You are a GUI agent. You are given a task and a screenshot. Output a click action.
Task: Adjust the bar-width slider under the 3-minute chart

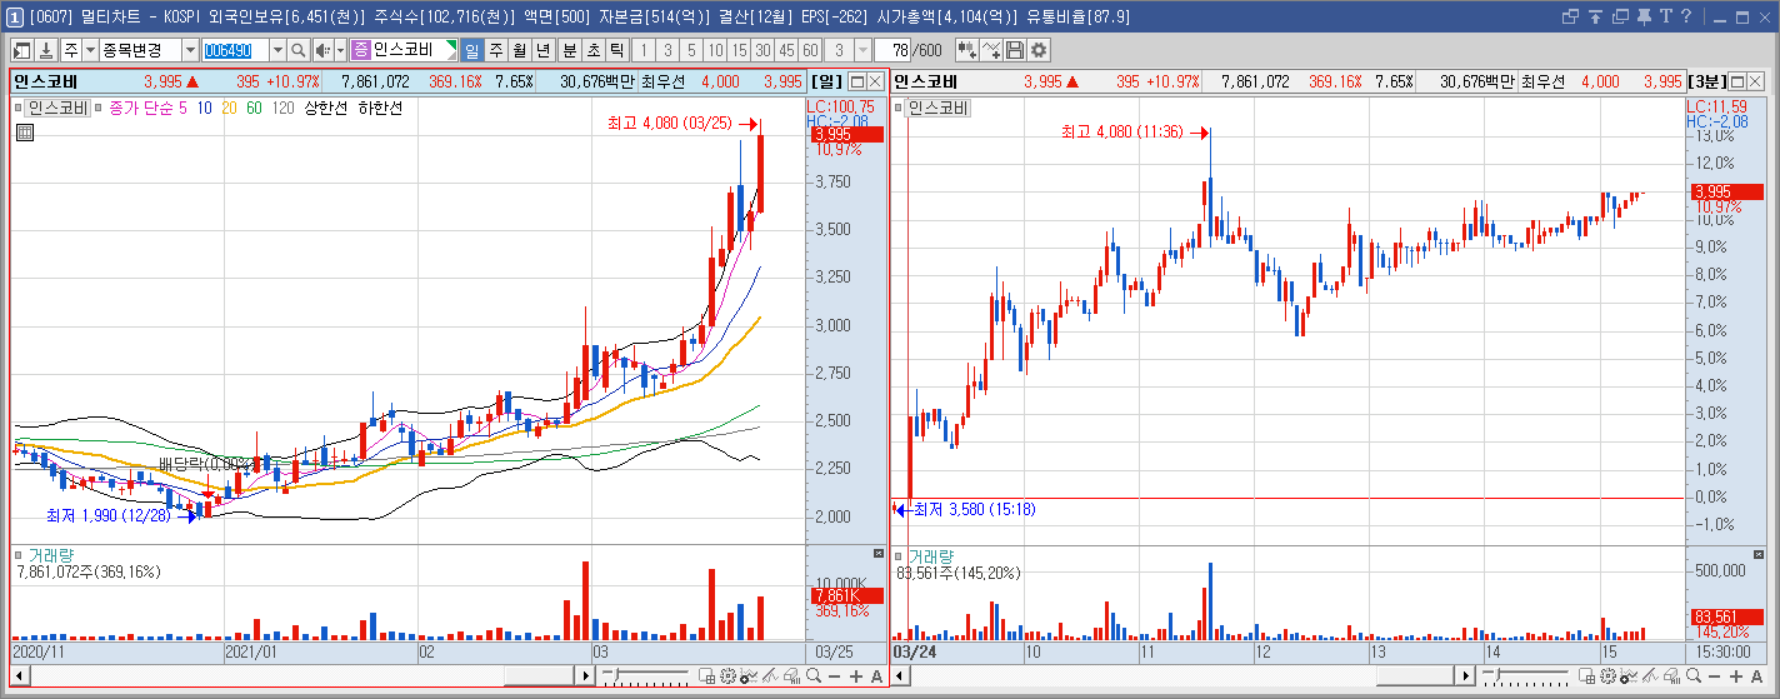[1526, 677]
